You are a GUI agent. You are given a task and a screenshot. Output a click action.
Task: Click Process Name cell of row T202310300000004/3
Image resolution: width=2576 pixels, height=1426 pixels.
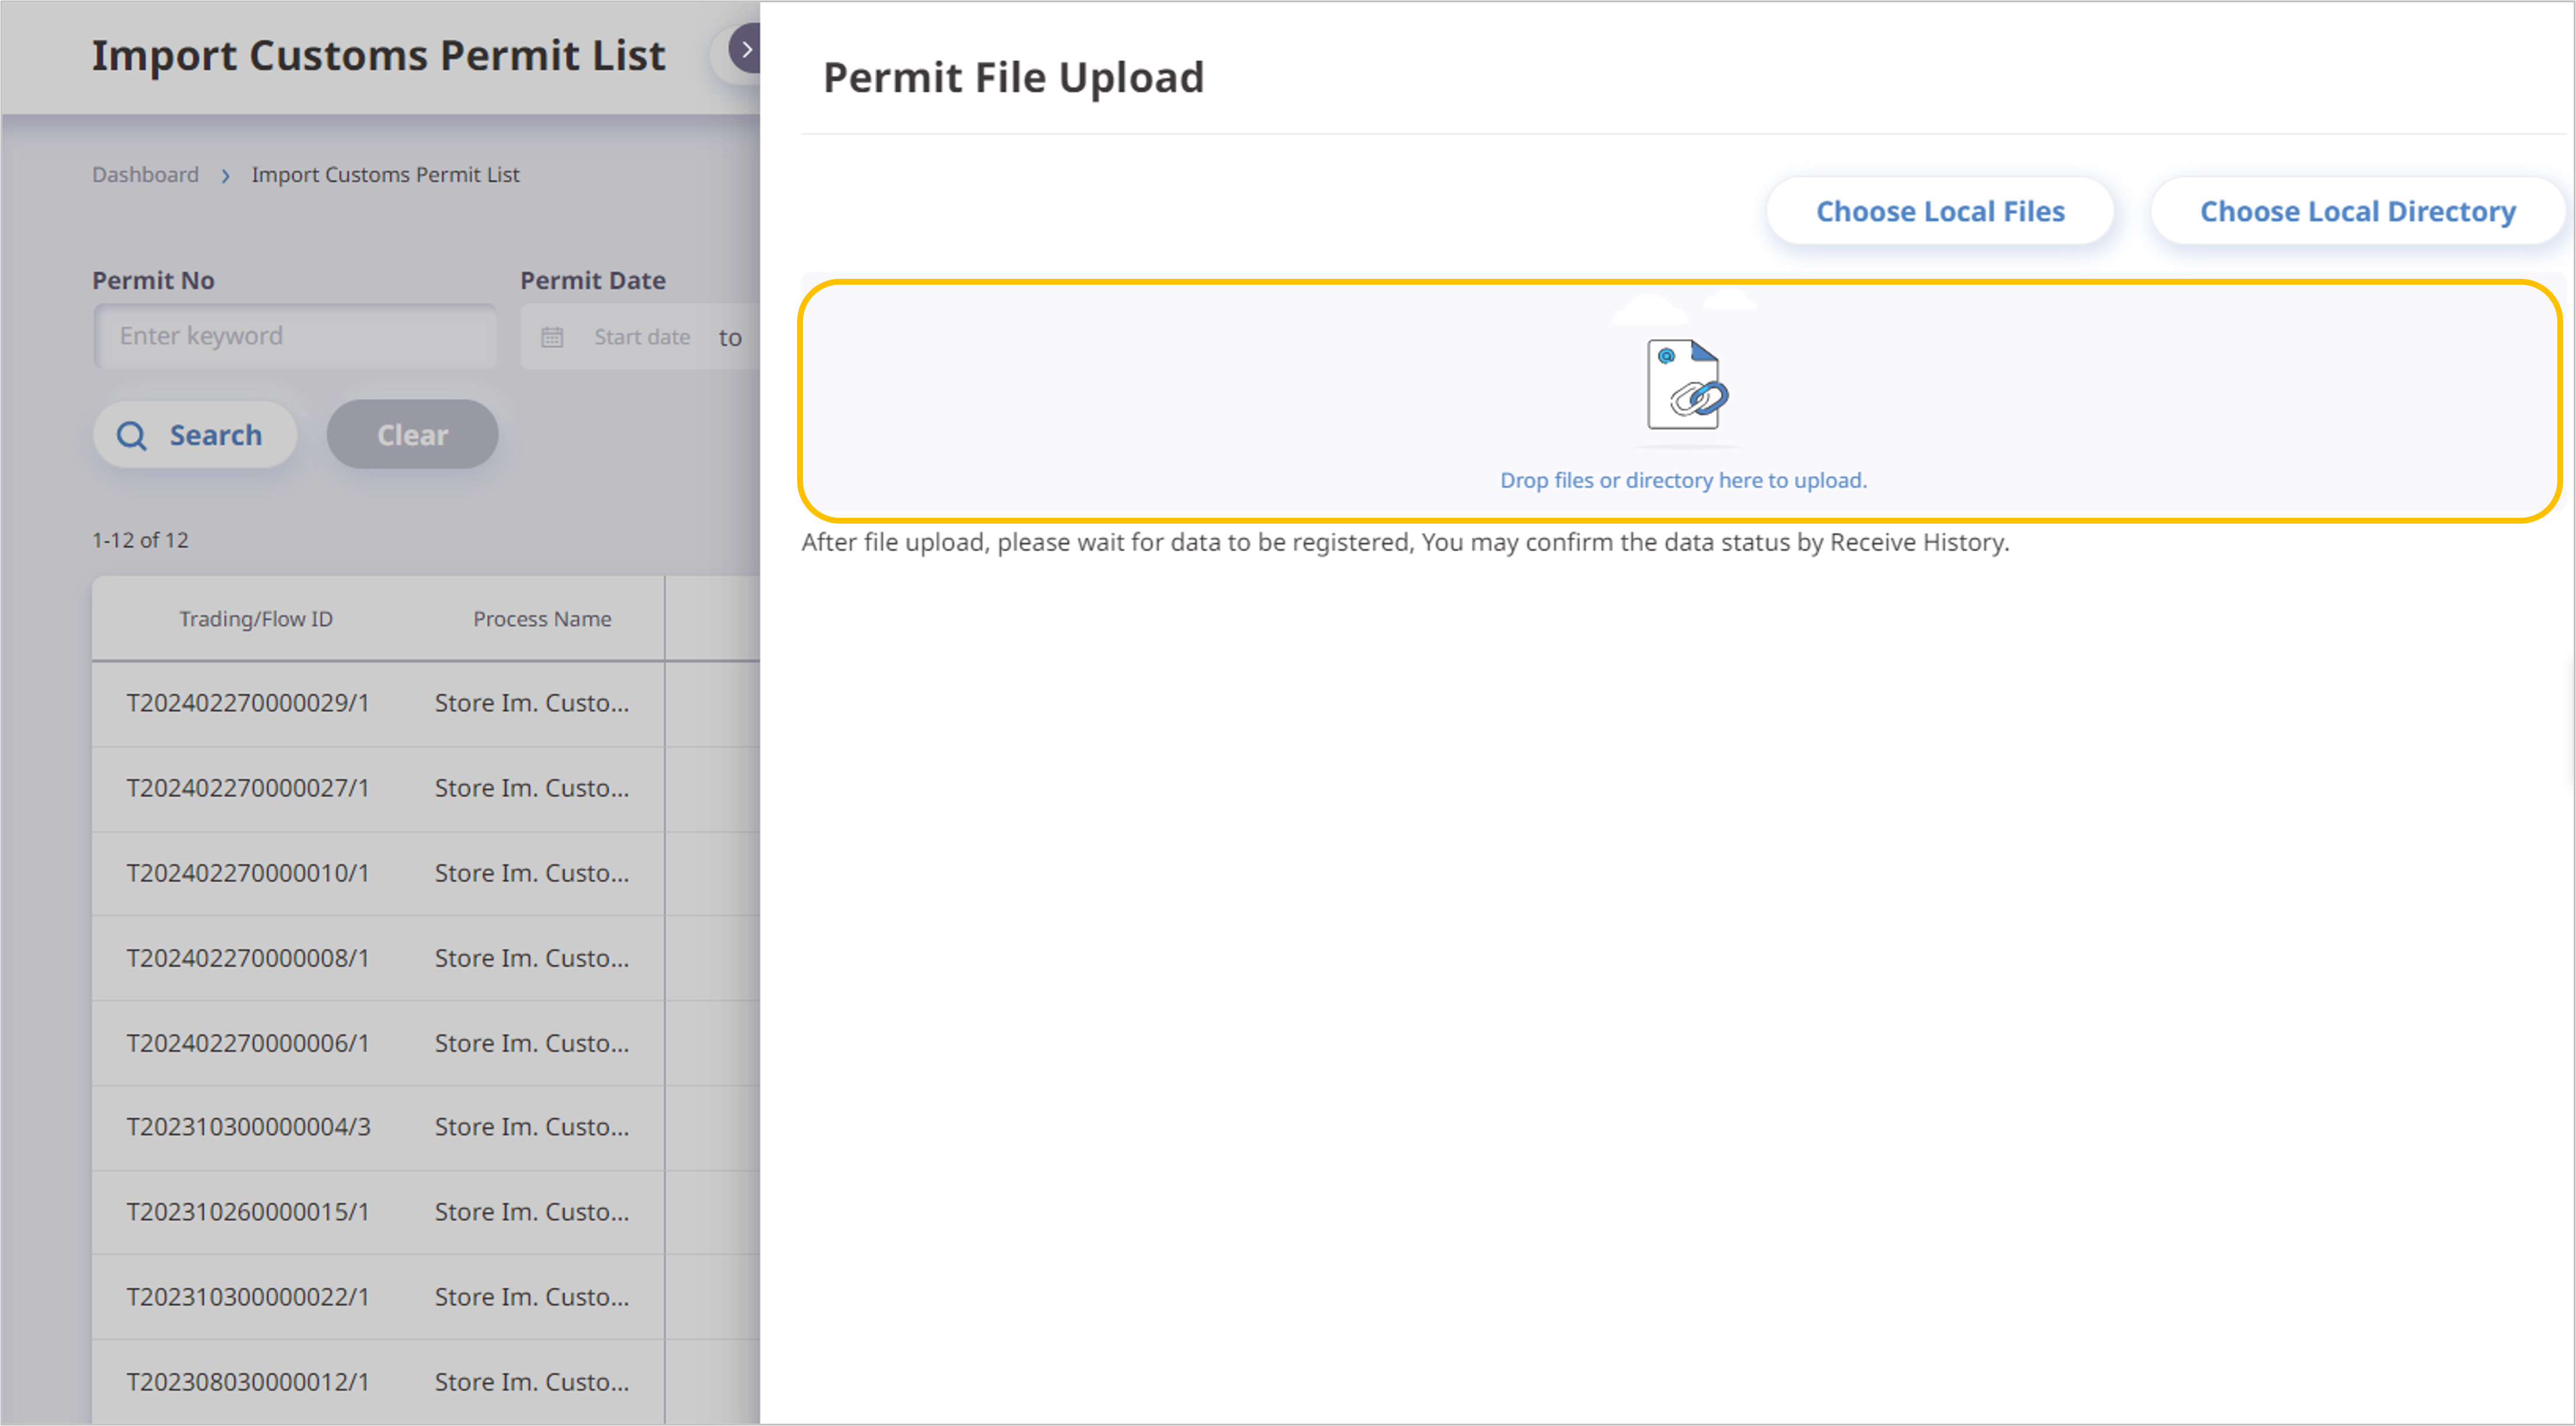pyautogui.click(x=532, y=1127)
